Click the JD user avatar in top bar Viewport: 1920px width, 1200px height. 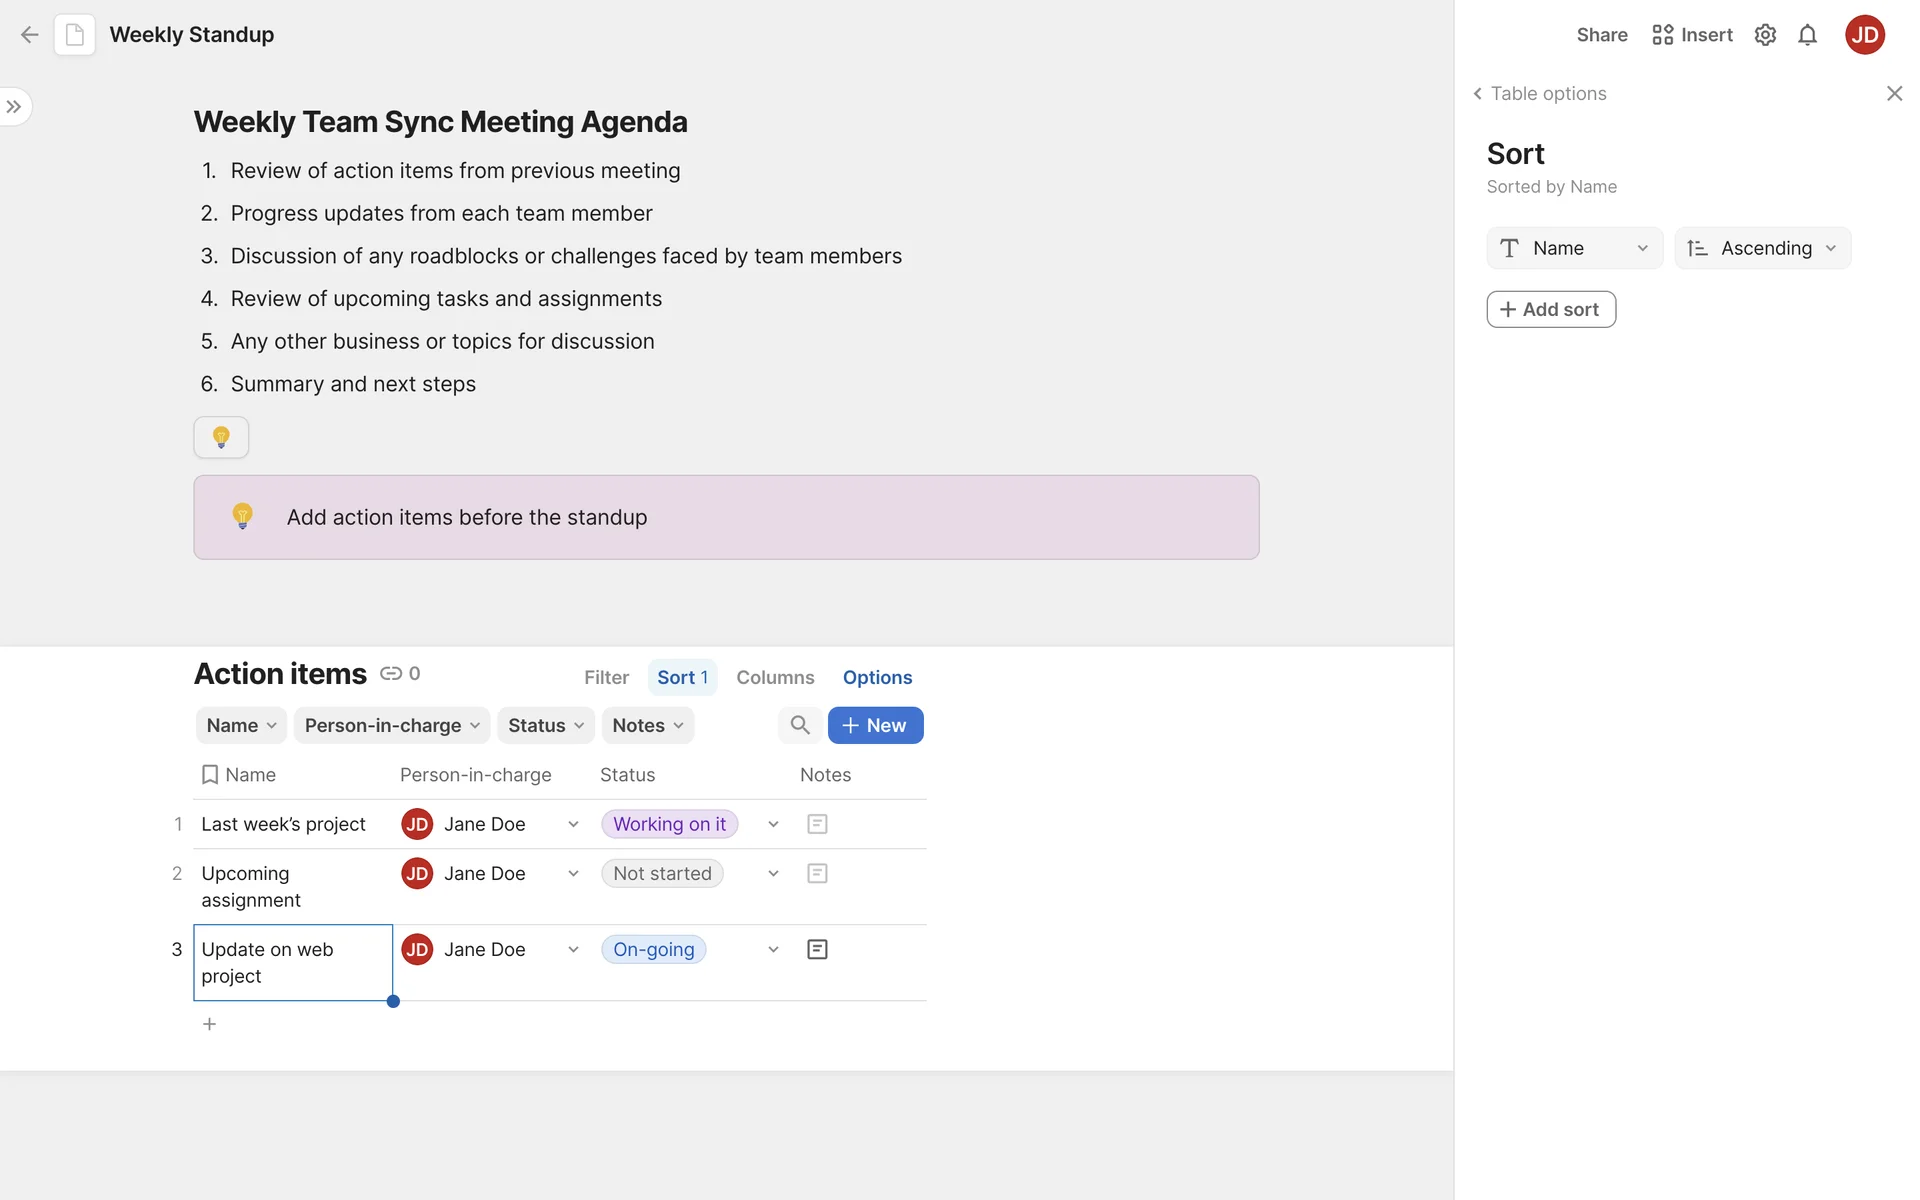click(x=1864, y=35)
